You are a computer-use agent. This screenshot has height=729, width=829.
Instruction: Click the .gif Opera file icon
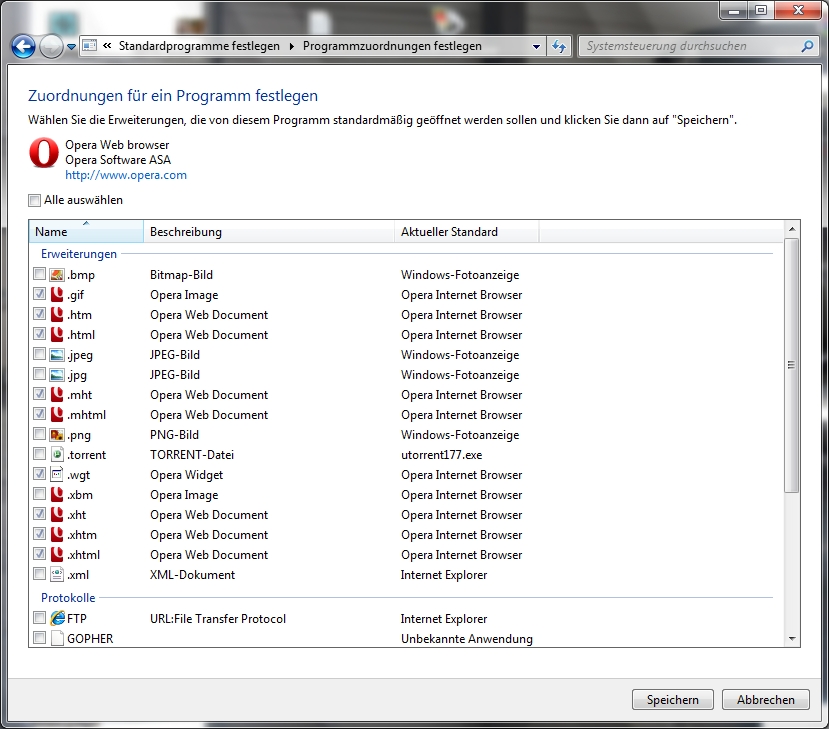[x=57, y=294]
